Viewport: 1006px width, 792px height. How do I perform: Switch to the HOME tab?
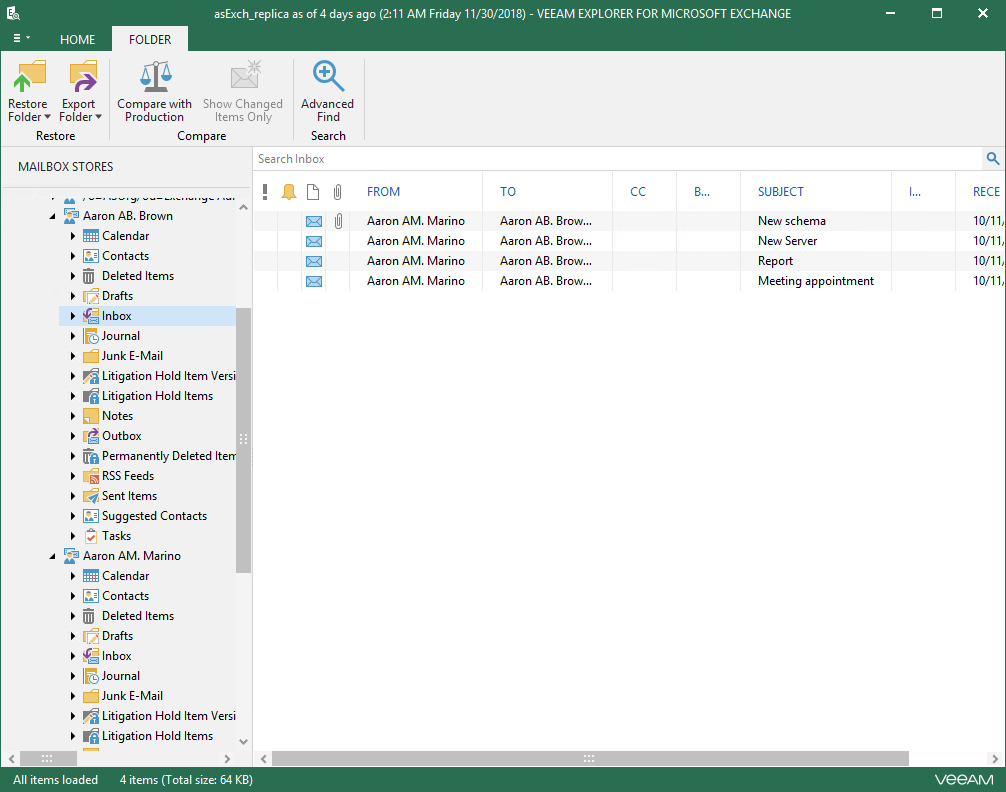click(x=78, y=40)
